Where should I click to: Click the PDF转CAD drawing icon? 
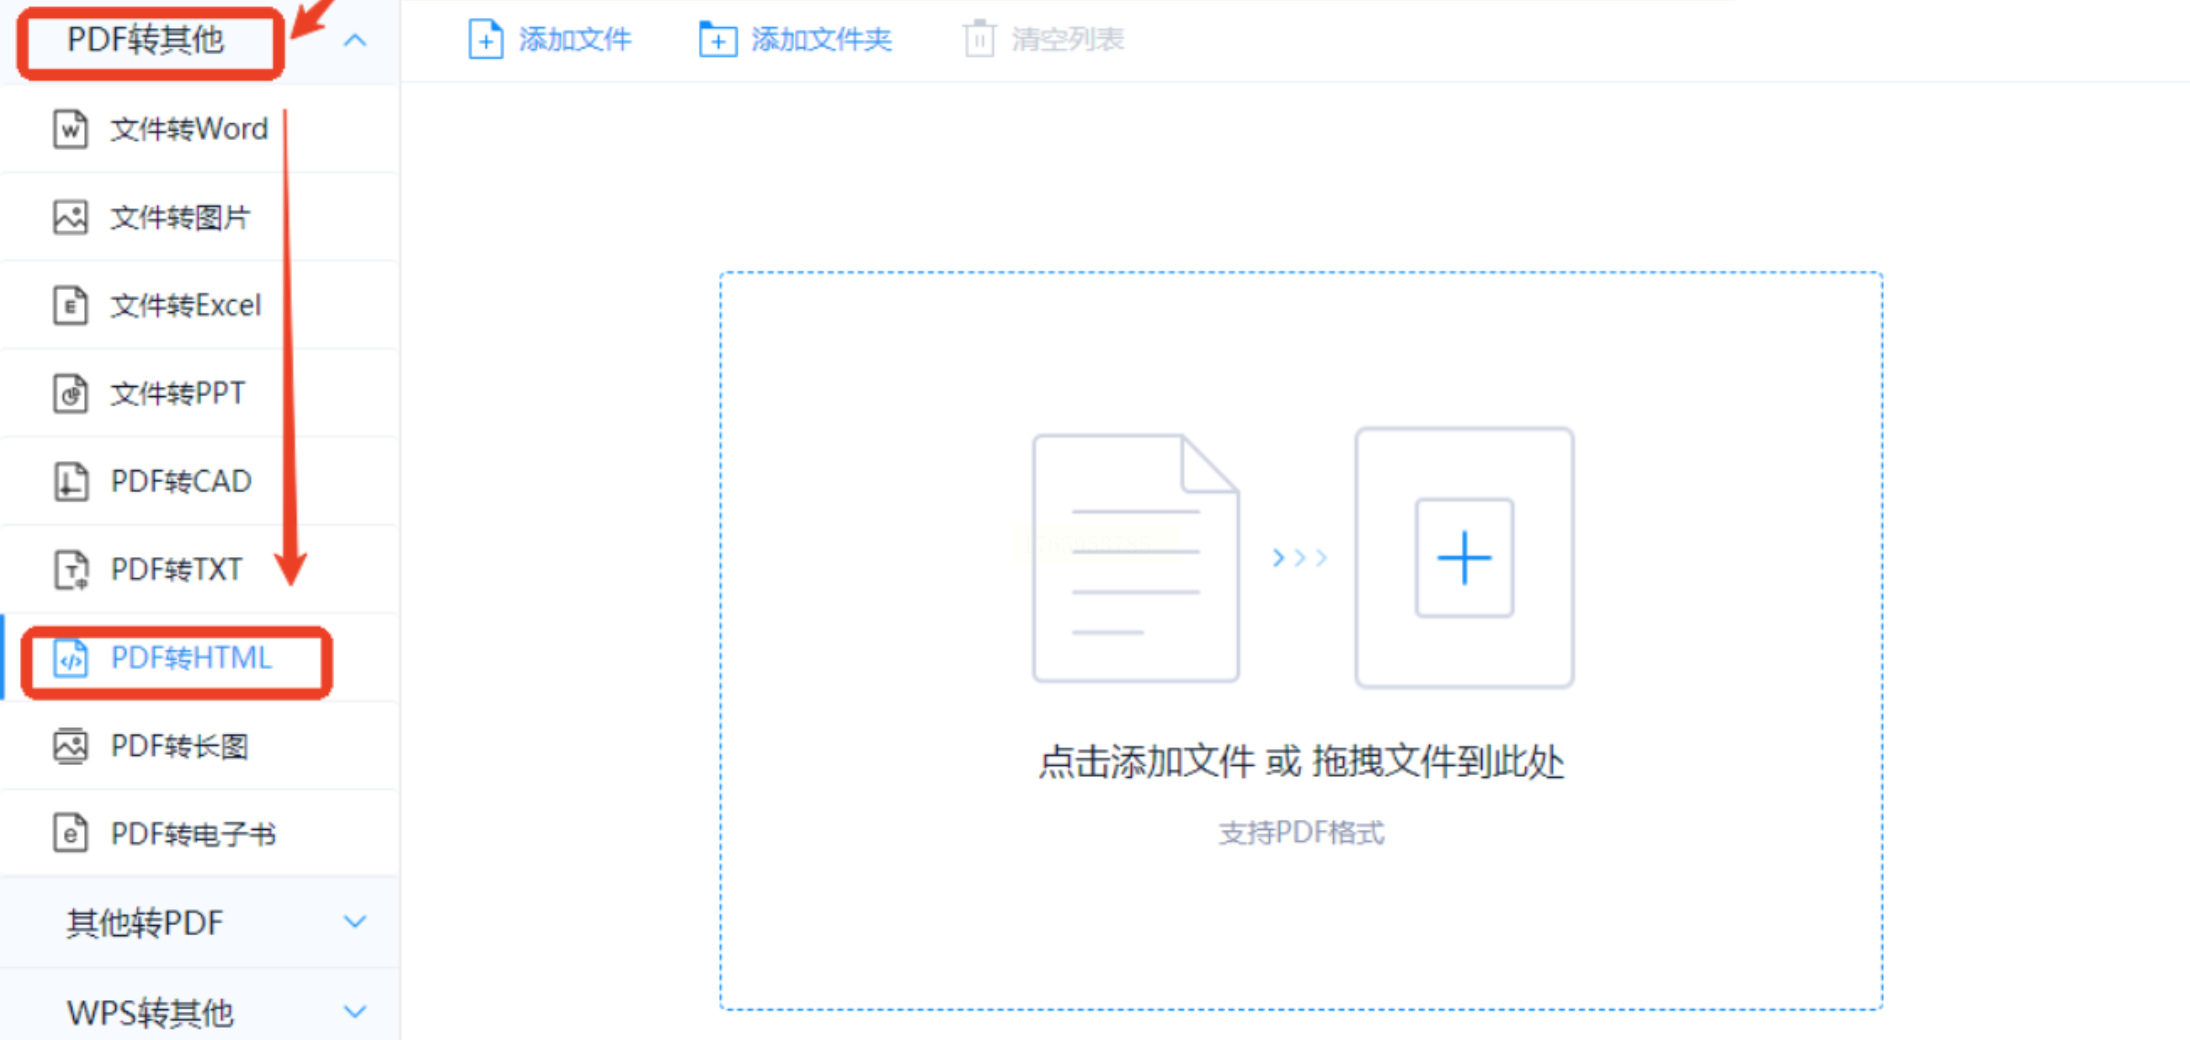click(x=70, y=481)
